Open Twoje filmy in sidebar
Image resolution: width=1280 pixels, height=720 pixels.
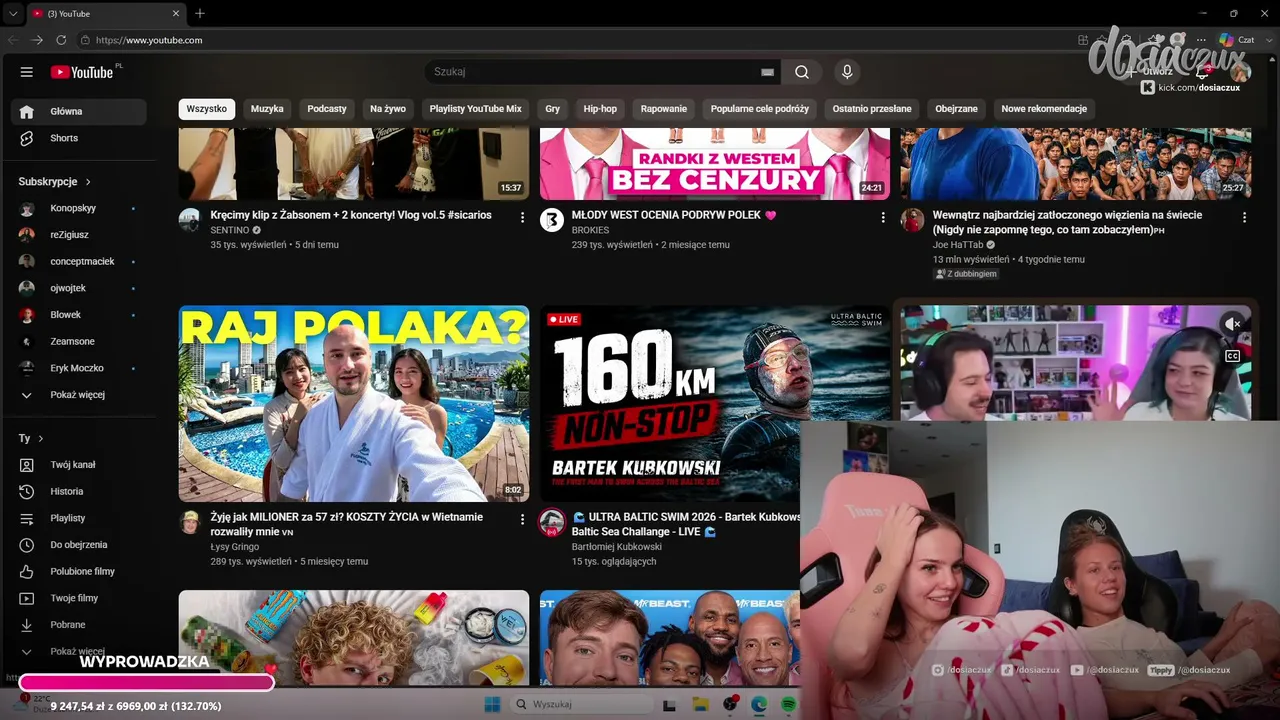[78, 598]
